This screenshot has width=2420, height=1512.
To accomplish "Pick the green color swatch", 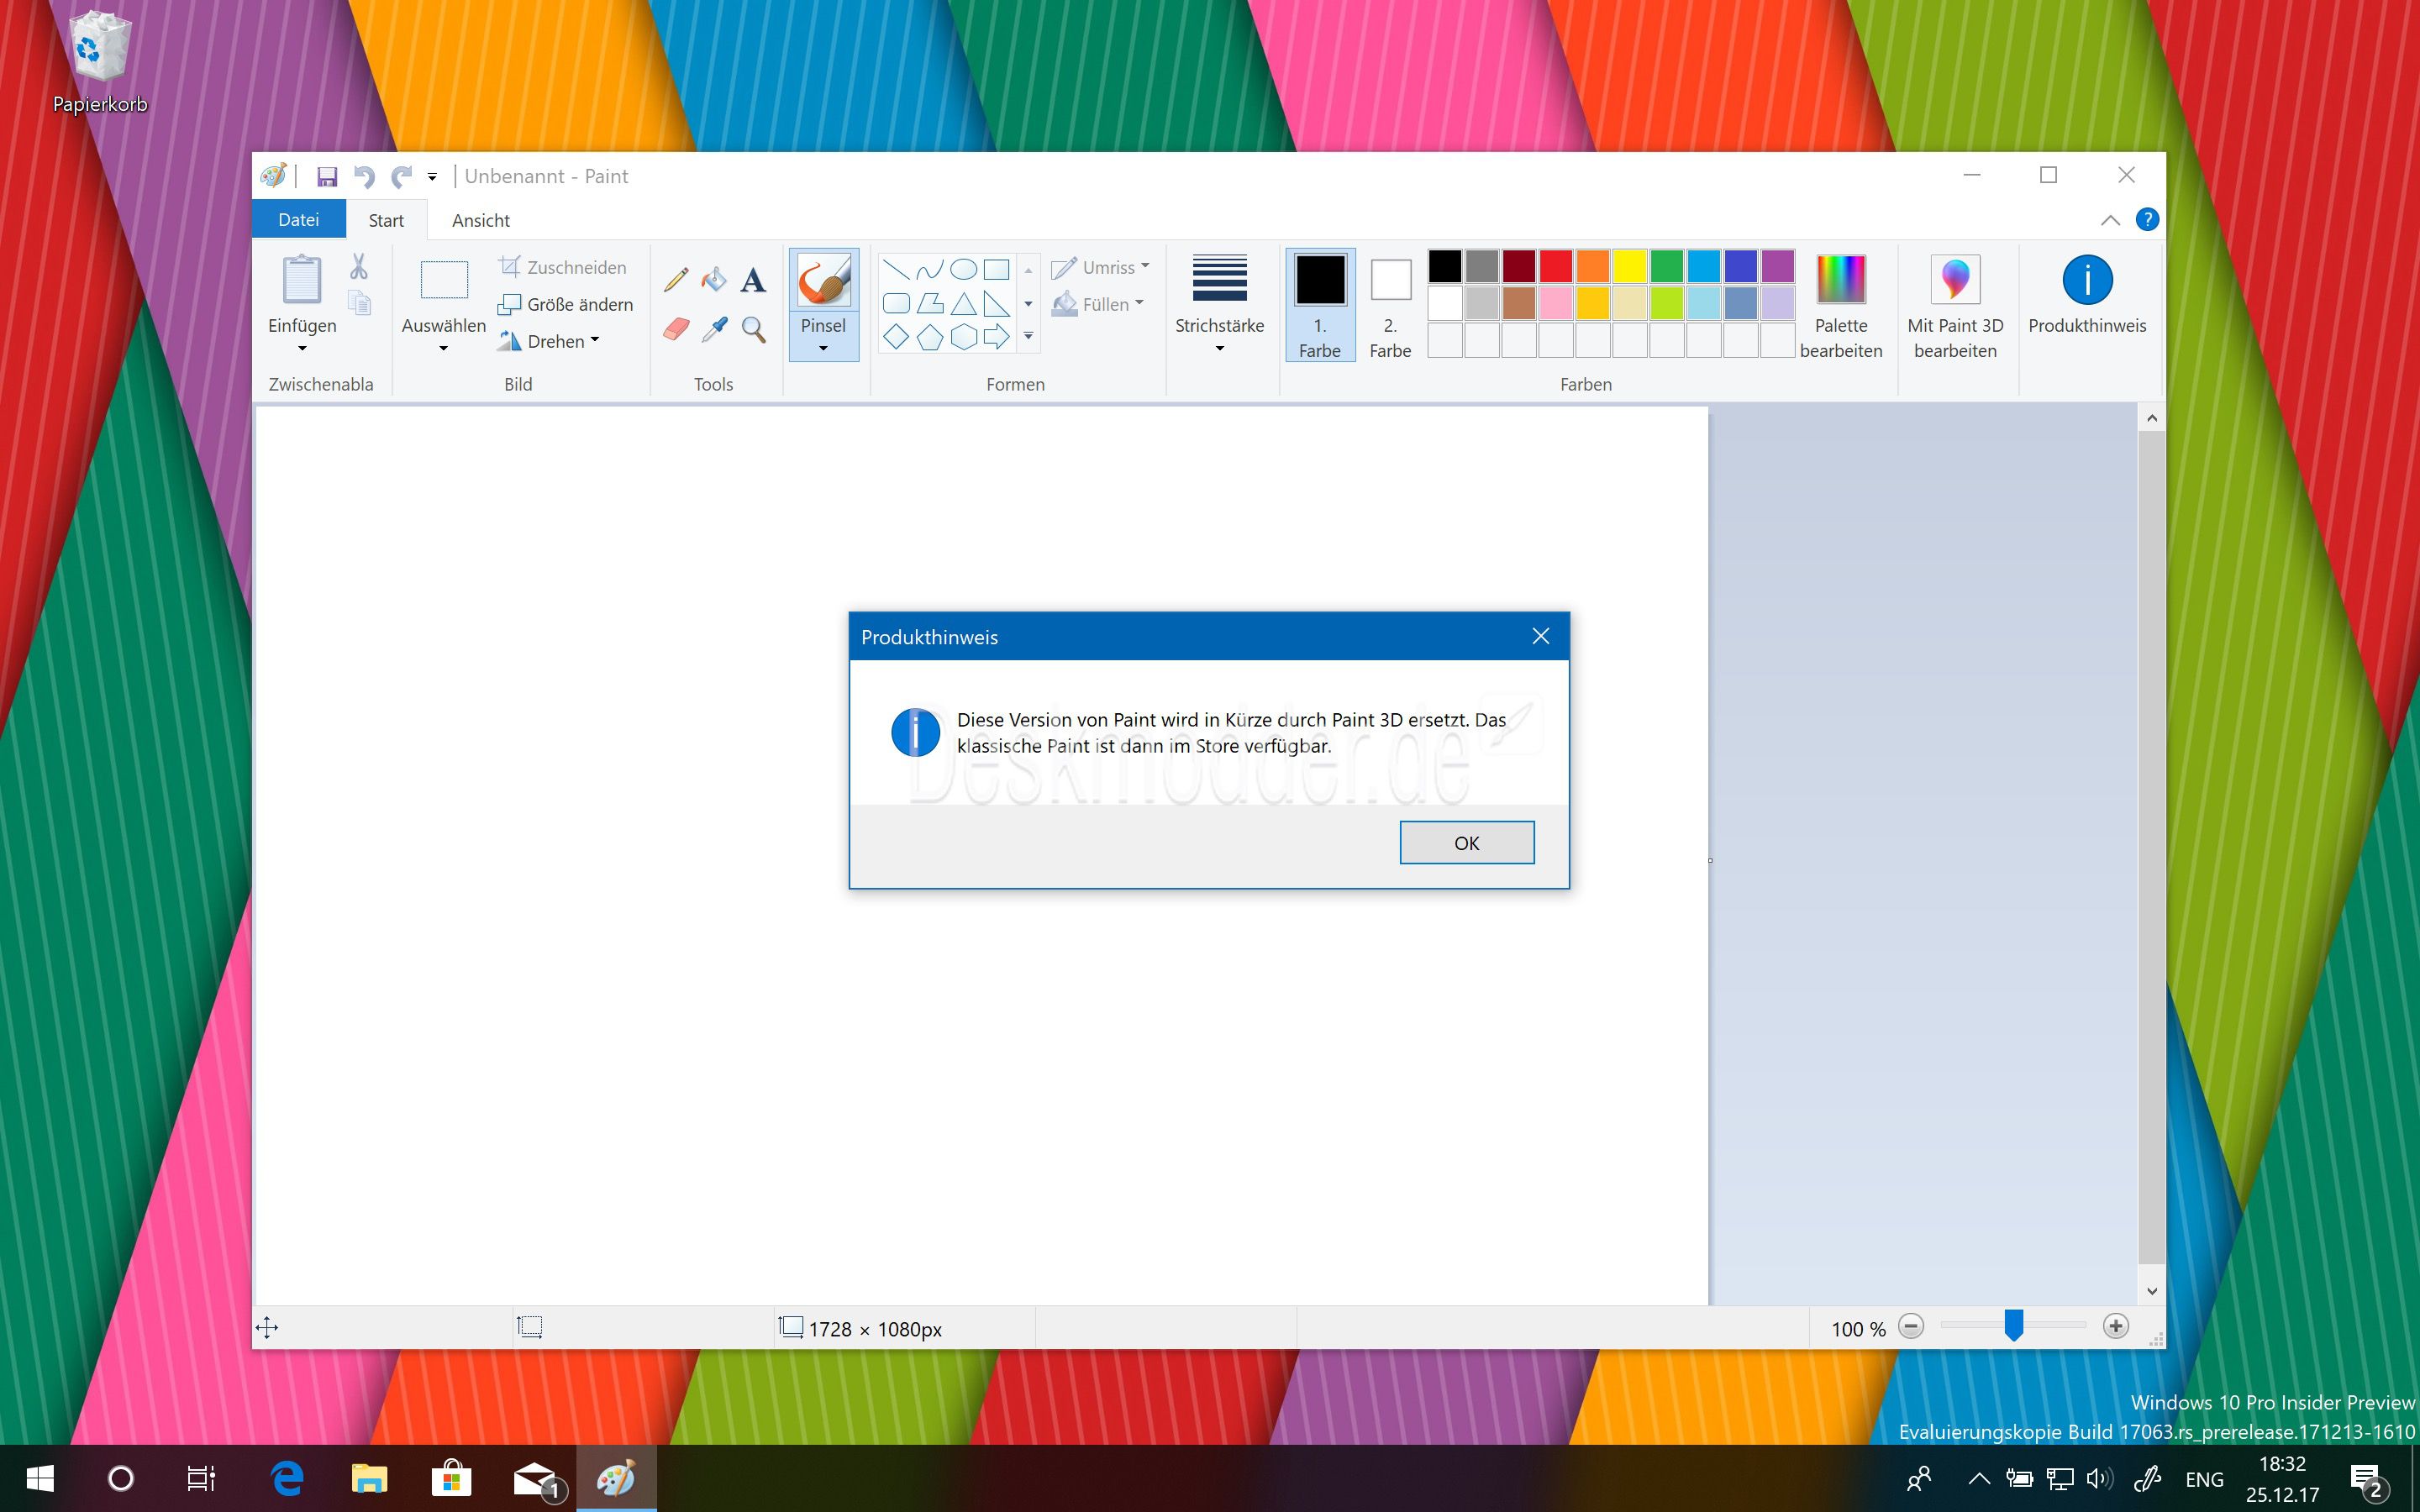I will click(1666, 266).
